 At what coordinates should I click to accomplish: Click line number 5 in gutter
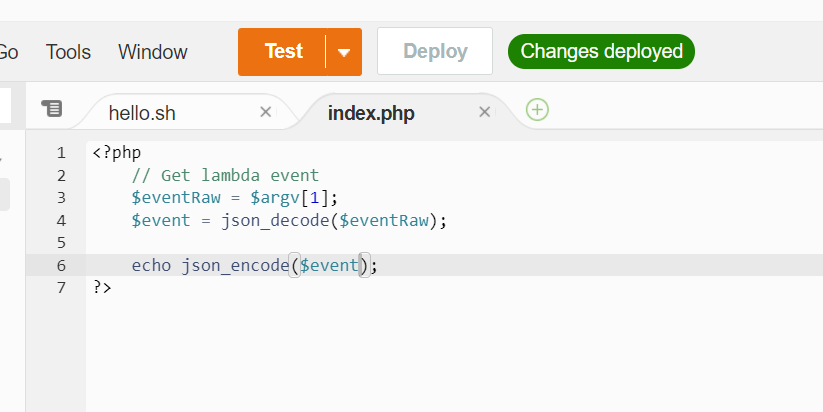pos(61,243)
